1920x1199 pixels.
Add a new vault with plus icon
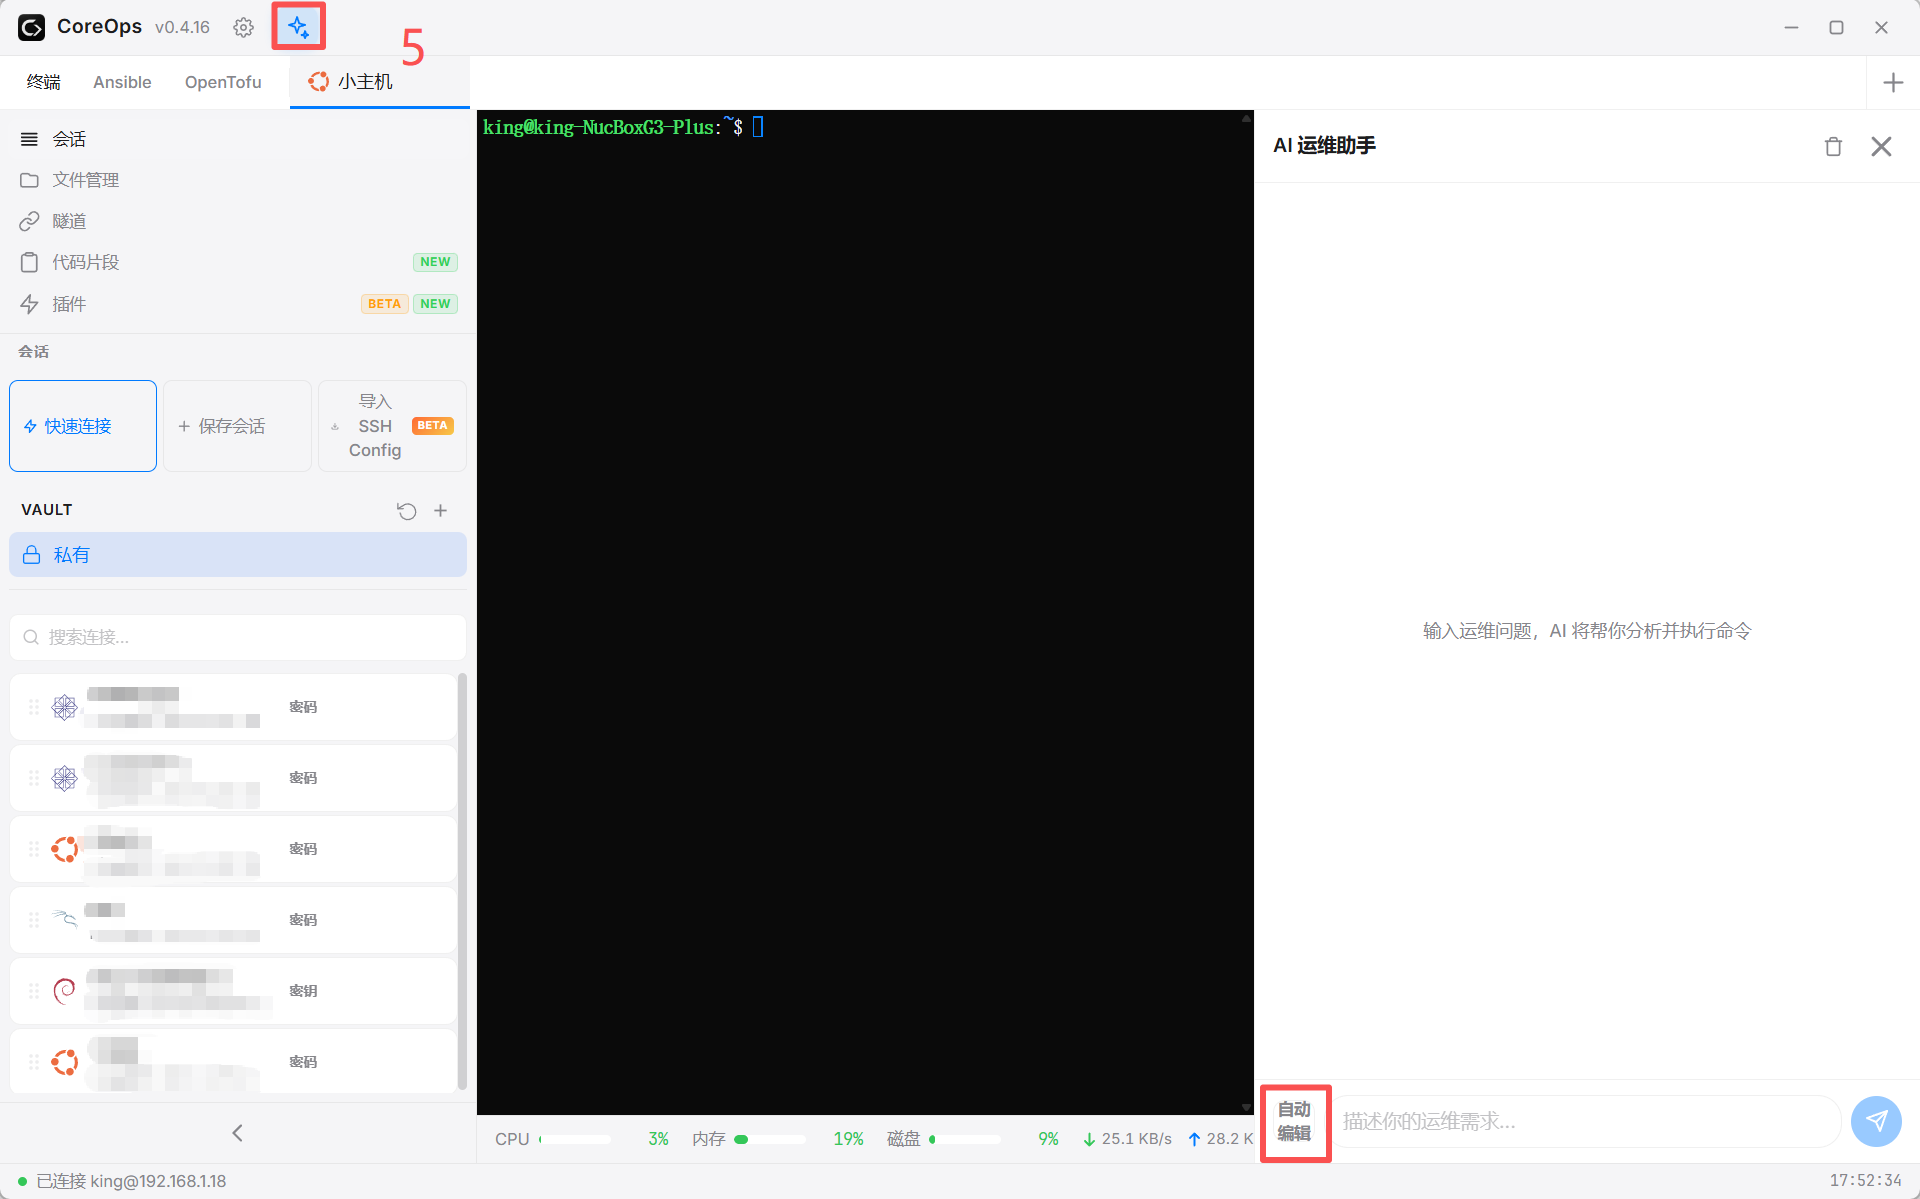pyautogui.click(x=440, y=511)
